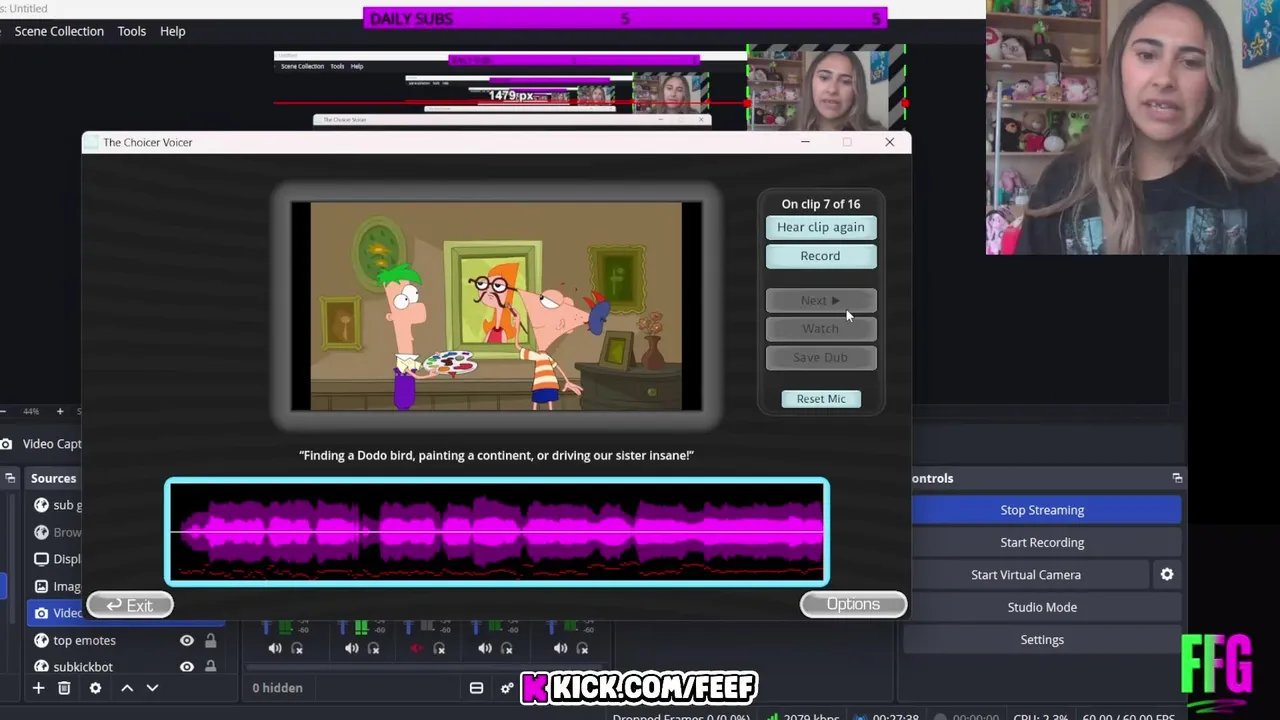Click the browser icon of subkickbot source

(x=41, y=667)
